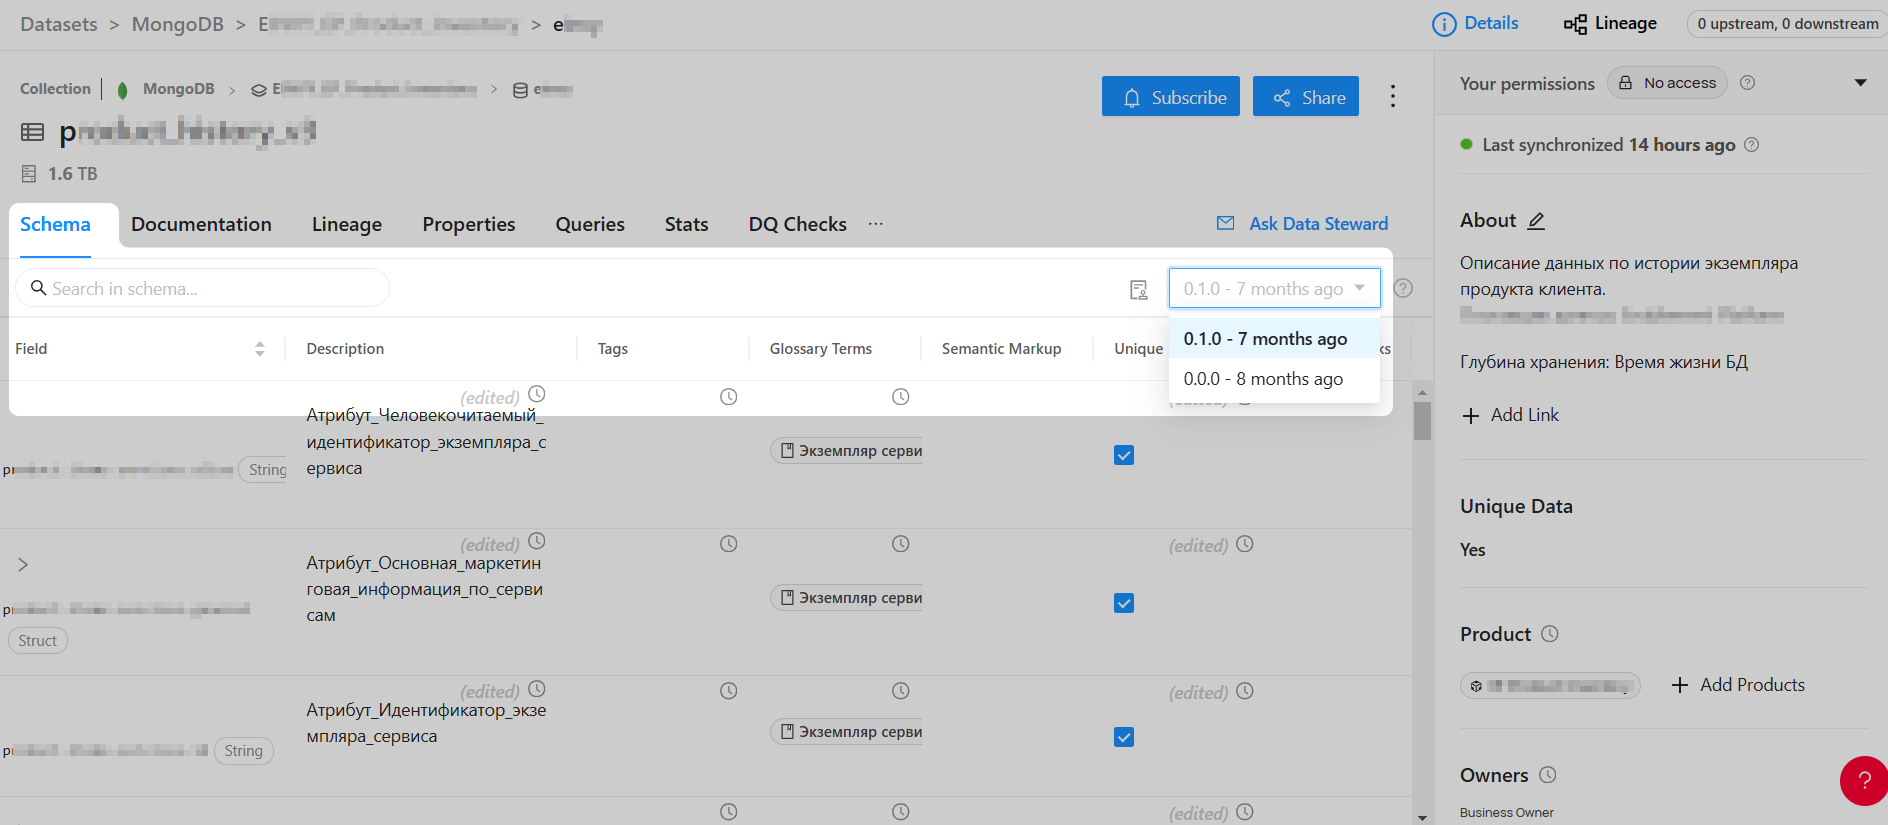The height and width of the screenshot is (825, 1888).
Task: Click the Search in schema input field
Action: click(210, 289)
